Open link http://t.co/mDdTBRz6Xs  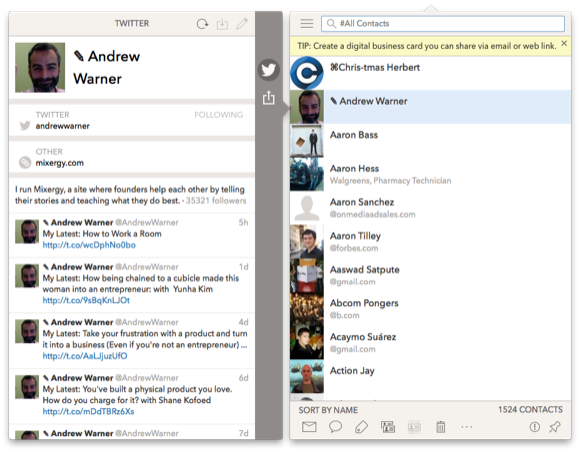pyautogui.click(x=88, y=411)
